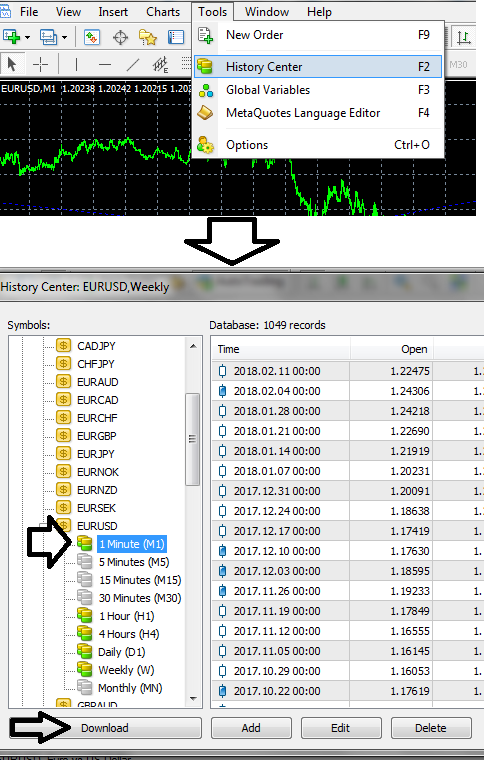484x760 pixels.
Task: Click the Open column header
Action: pyautogui.click(x=391, y=349)
